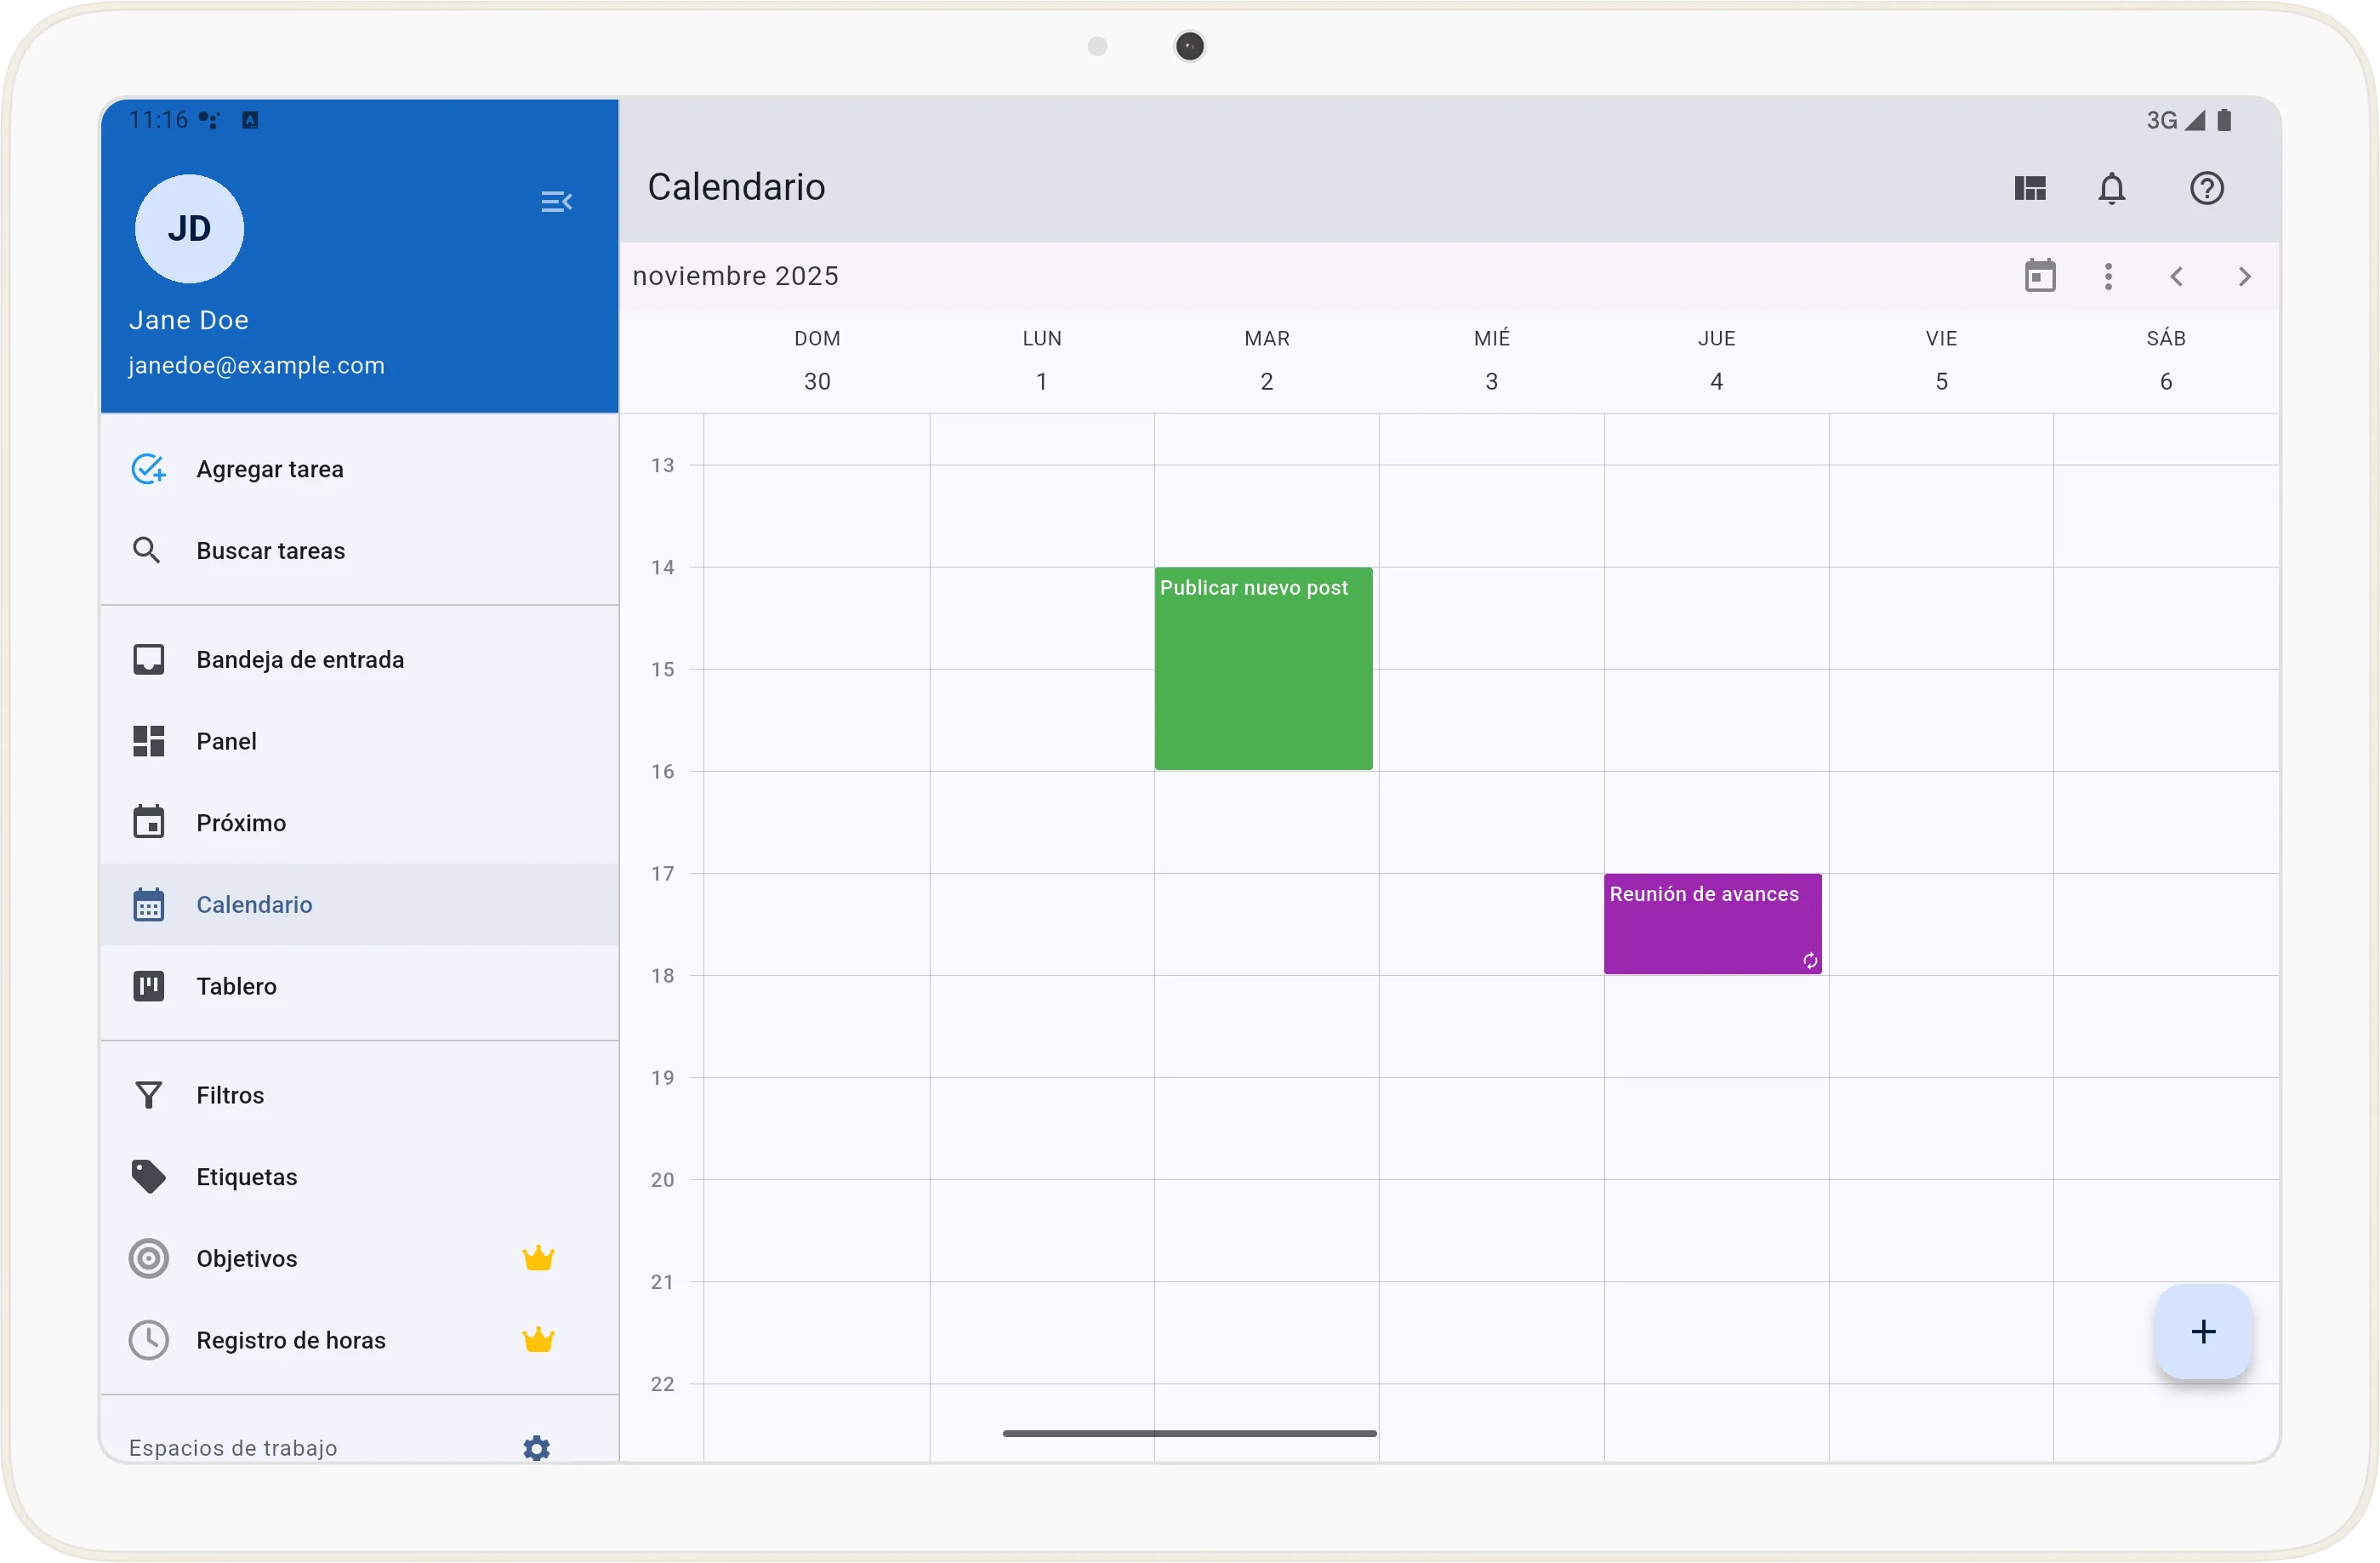
Task: Select Agregar tarea in the sidebar
Action: tap(270, 469)
